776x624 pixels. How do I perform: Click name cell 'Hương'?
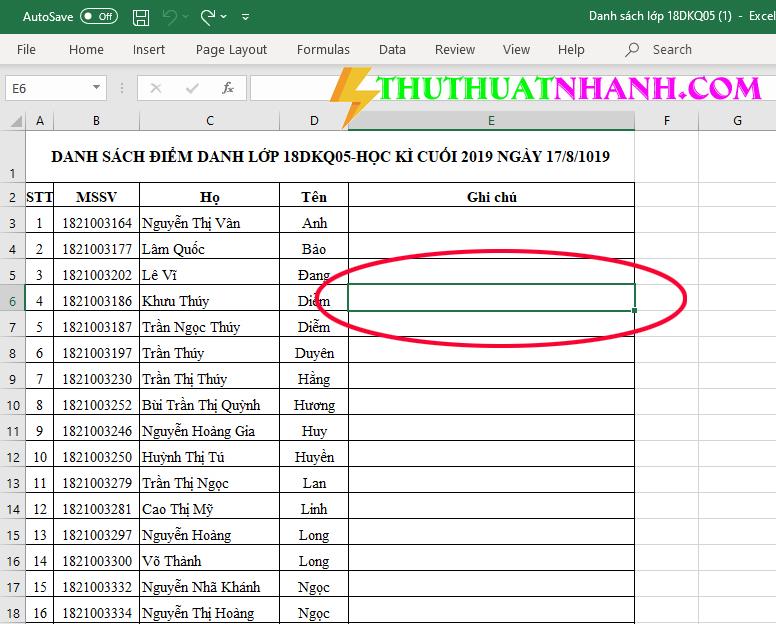click(x=314, y=402)
